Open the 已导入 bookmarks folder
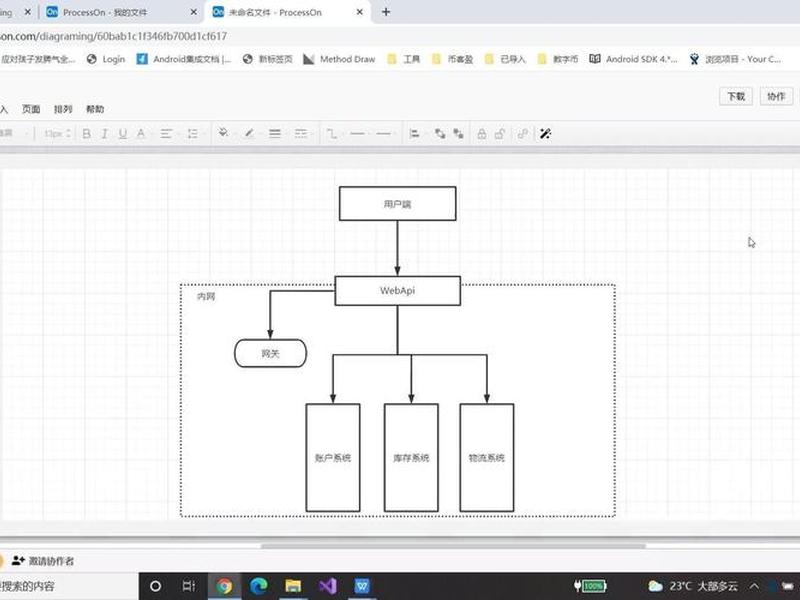 [x=505, y=59]
